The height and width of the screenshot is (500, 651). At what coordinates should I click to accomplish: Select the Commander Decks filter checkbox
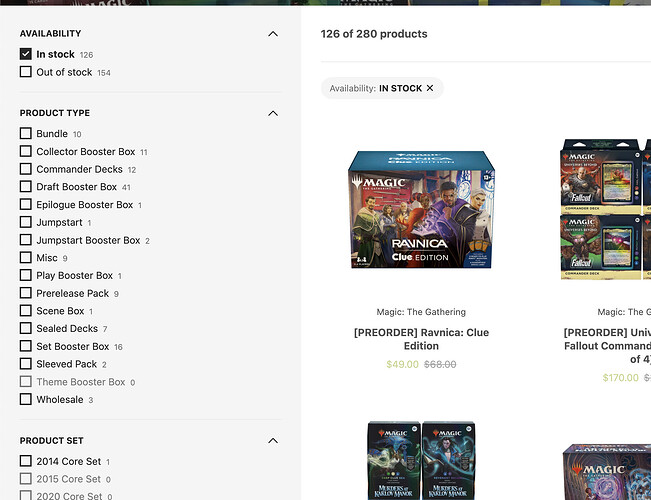26,169
